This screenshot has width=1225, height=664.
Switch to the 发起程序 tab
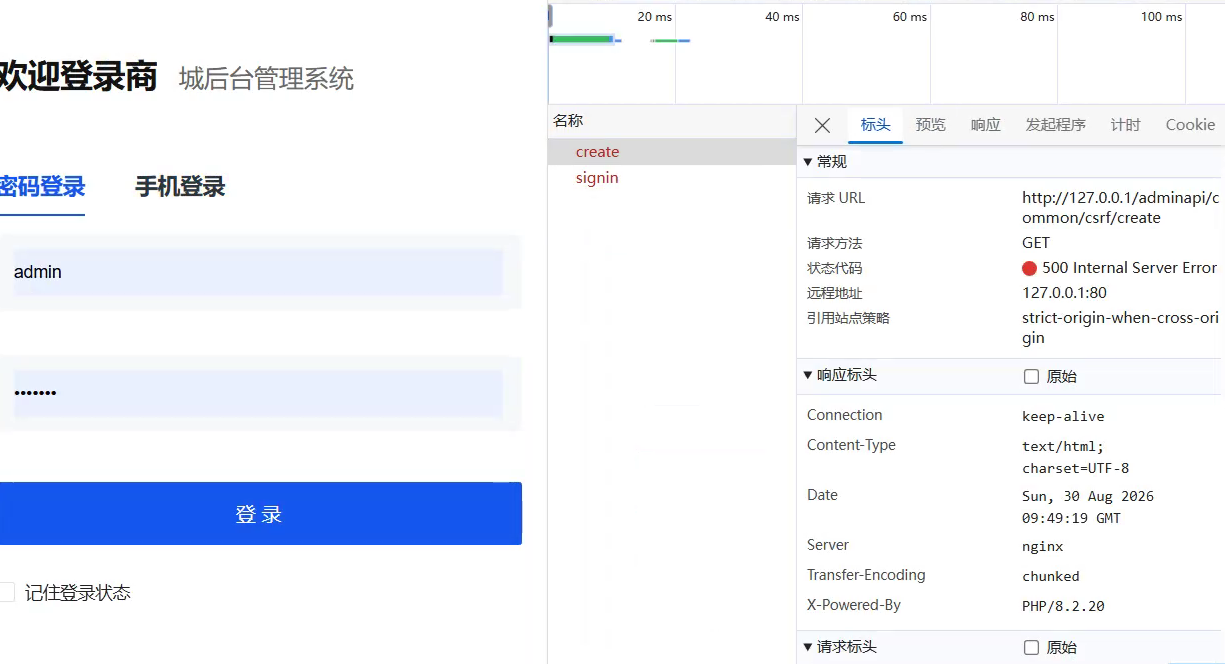[x=1055, y=125]
